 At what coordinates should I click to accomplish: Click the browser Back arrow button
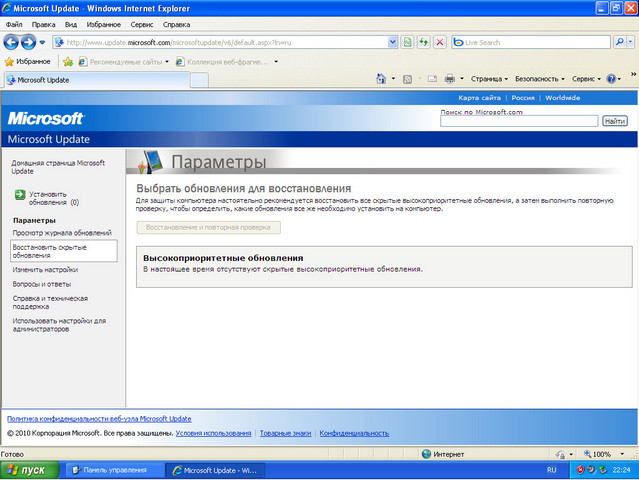click(12, 43)
